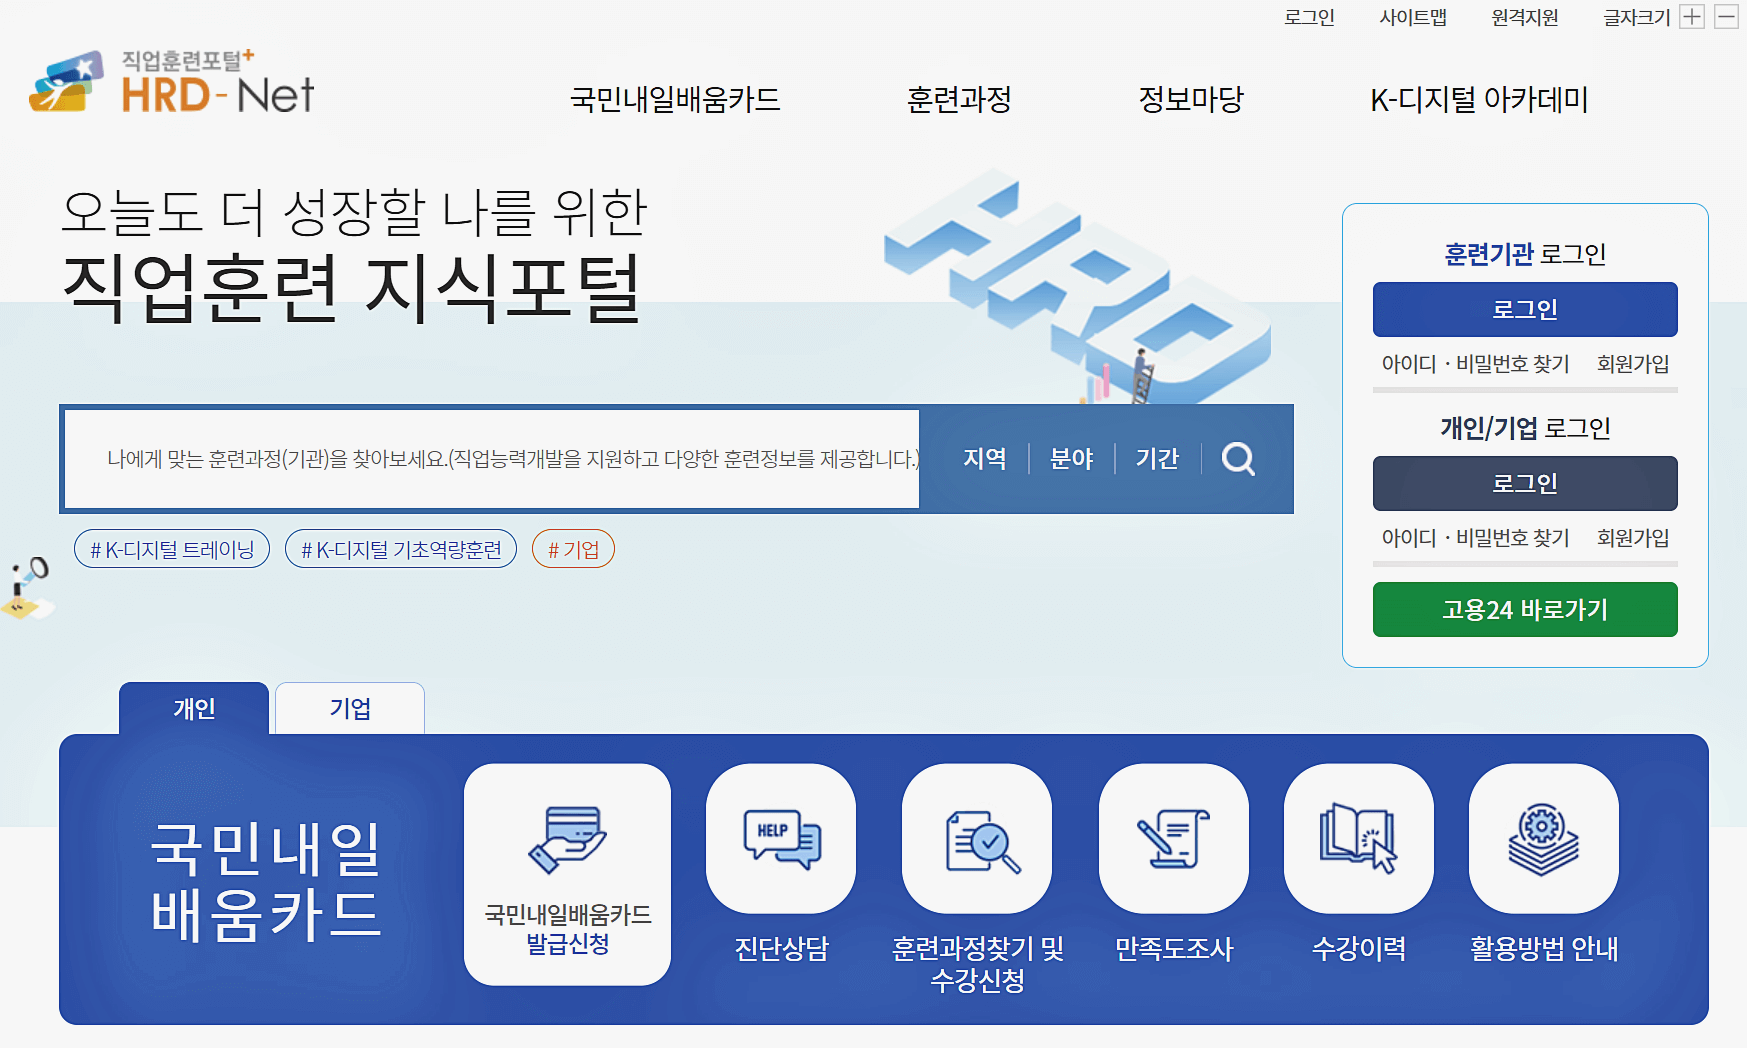Switch to 개인 tab
Screen dimensions: 1747x1048
pyautogui.click(x=194, y=708)
